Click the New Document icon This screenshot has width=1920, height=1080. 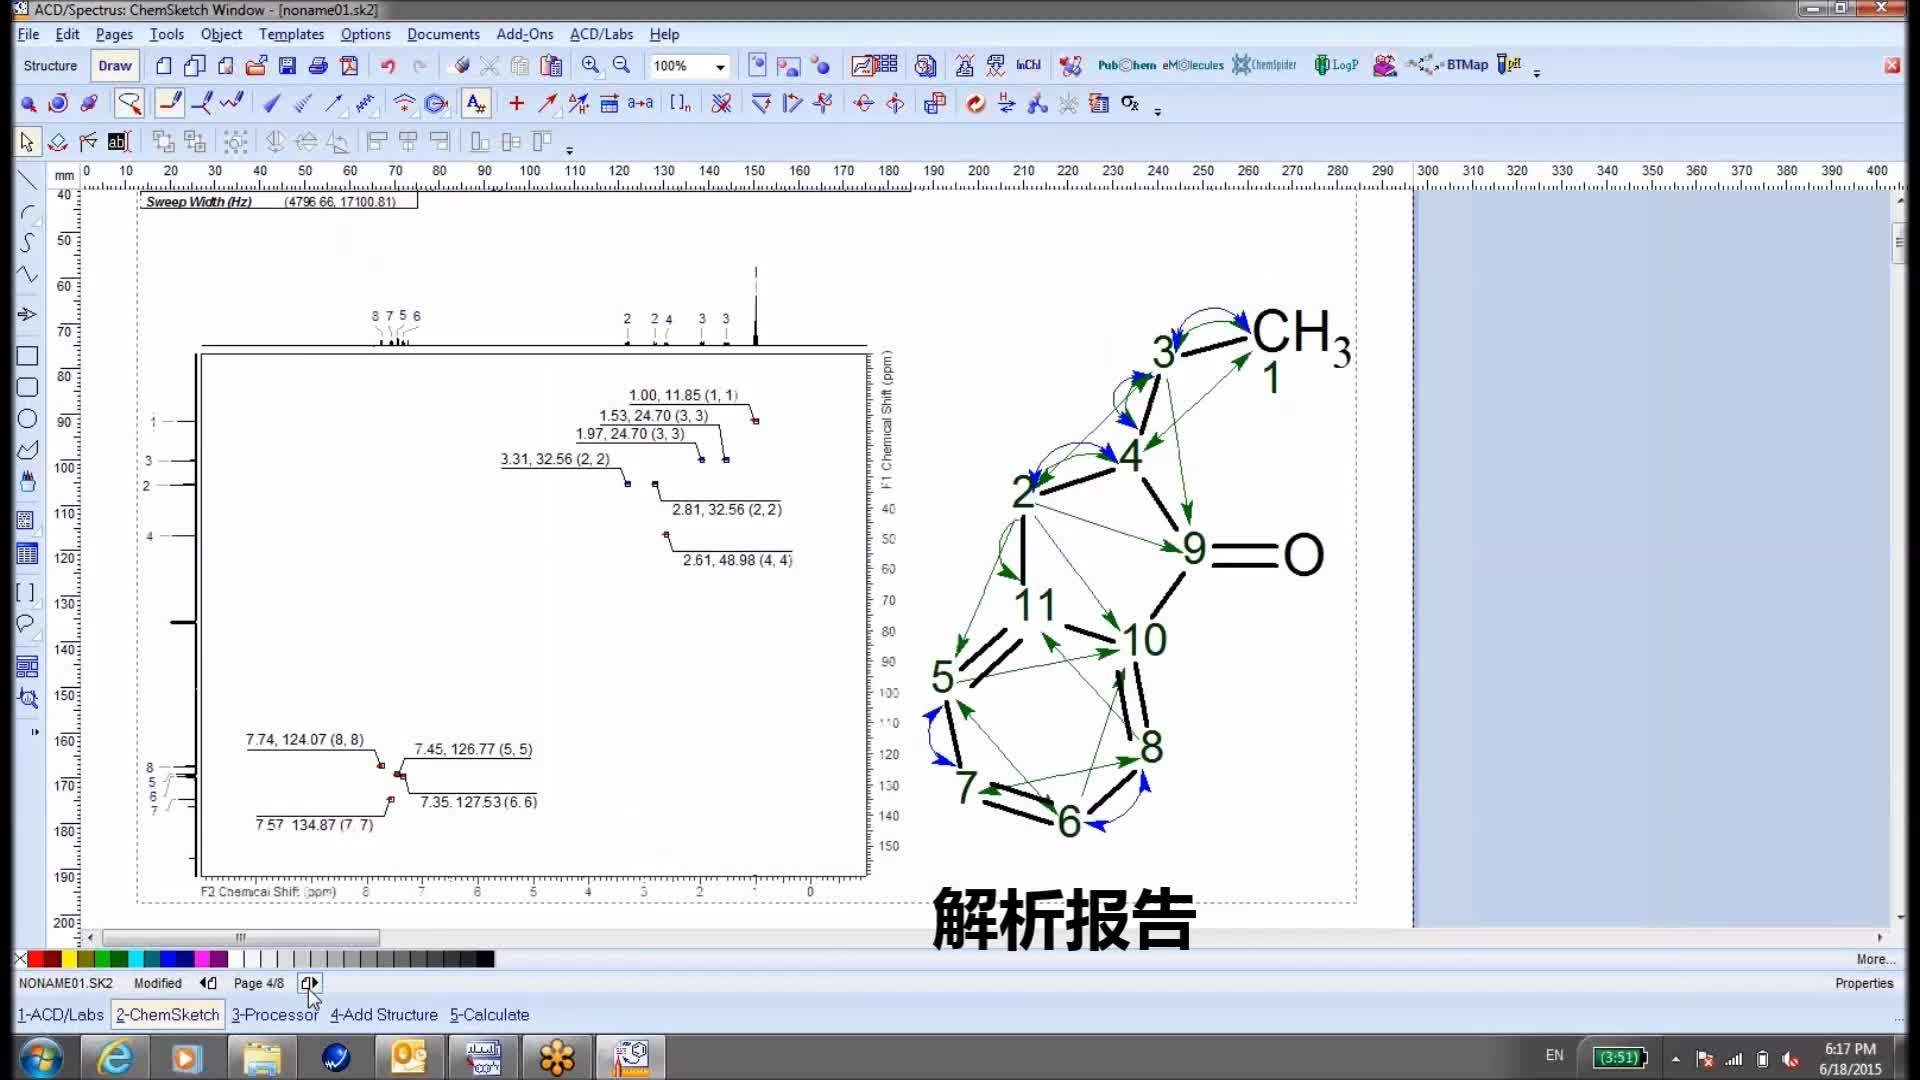tap(164, 66)
